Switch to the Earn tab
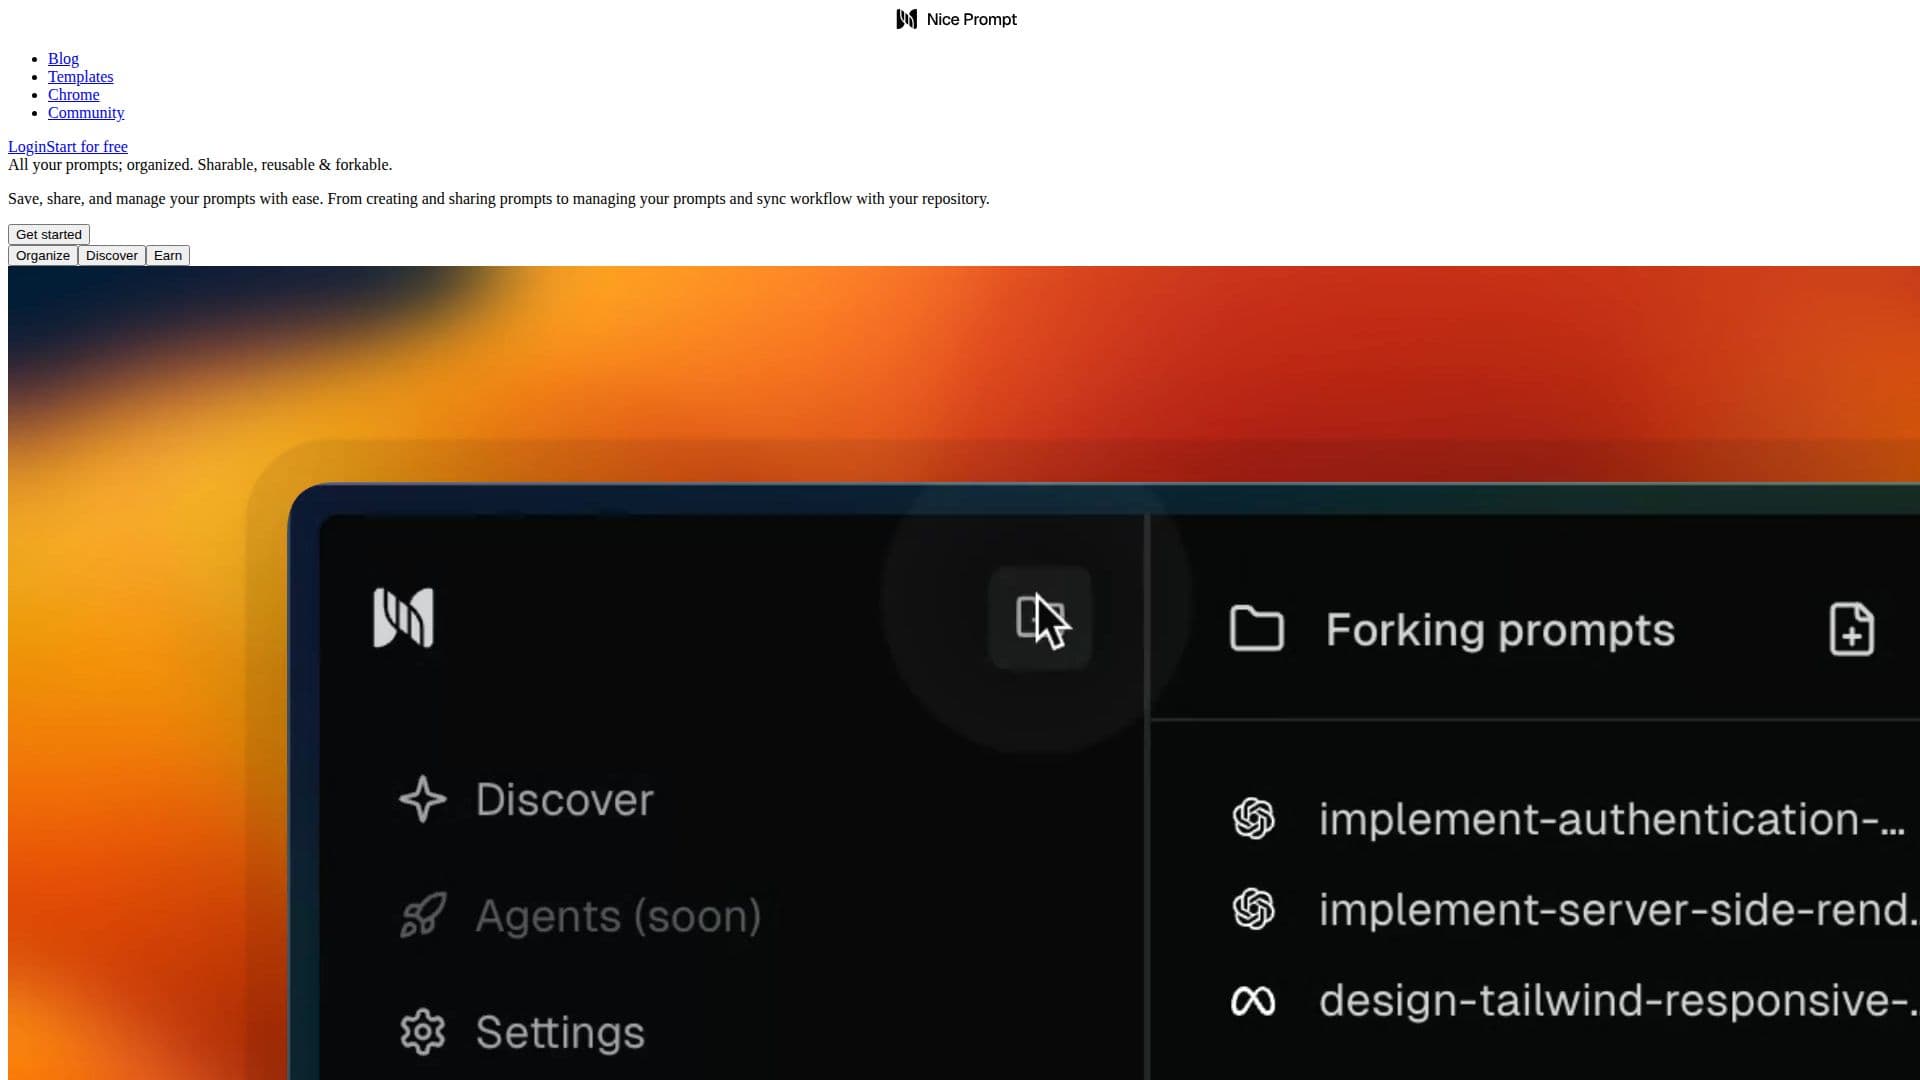 coord(168,256)
